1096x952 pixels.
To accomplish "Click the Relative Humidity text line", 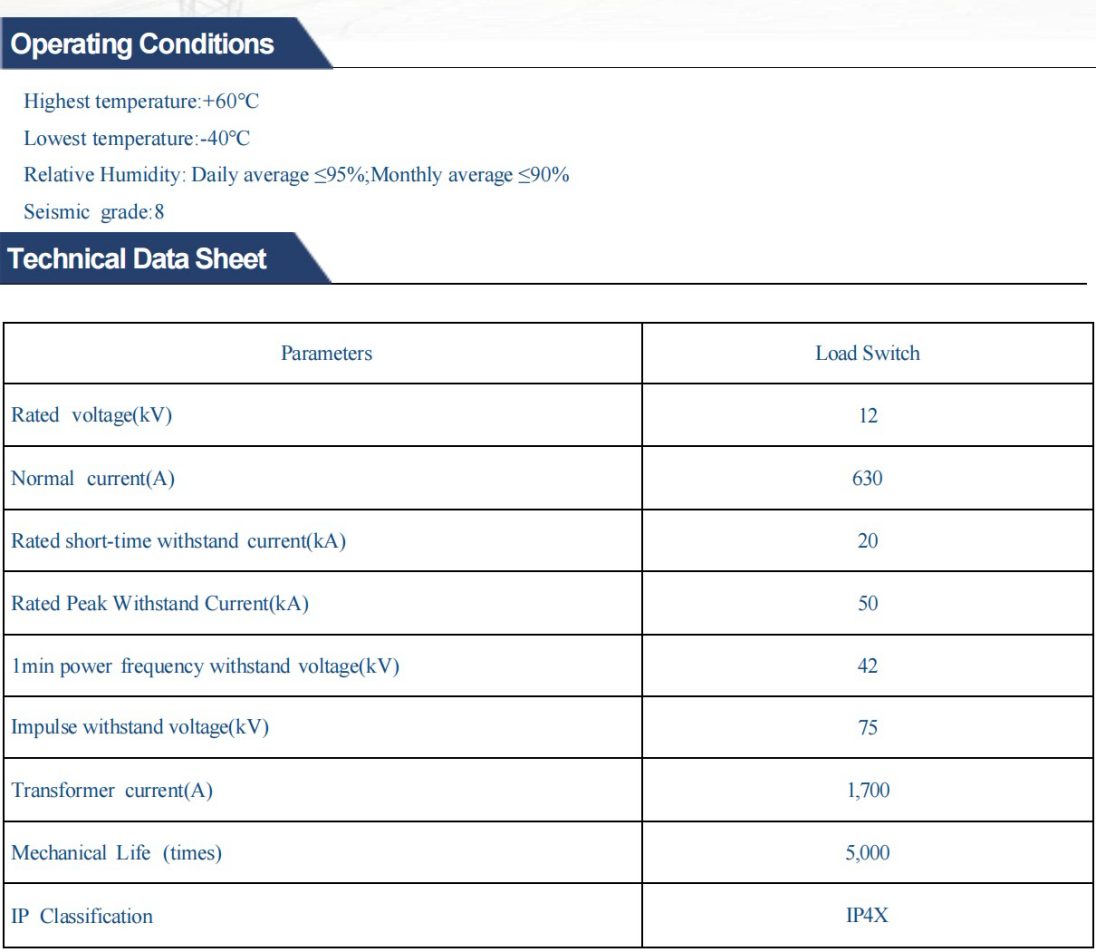I will click(x=296, y=175).
